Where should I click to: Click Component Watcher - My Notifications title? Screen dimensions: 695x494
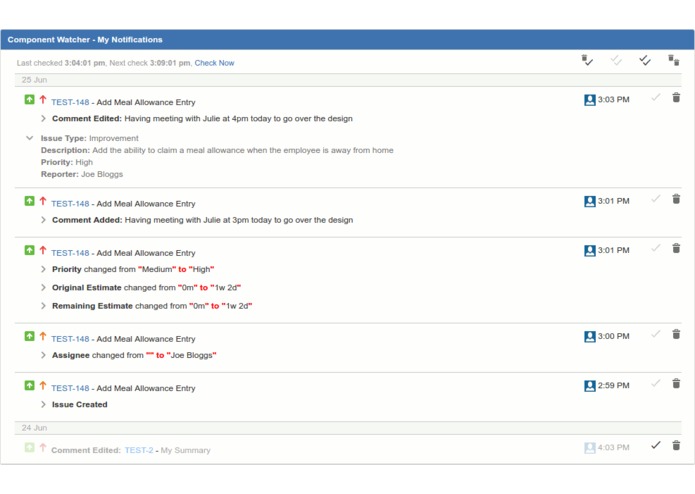click(x=85, y=39)
